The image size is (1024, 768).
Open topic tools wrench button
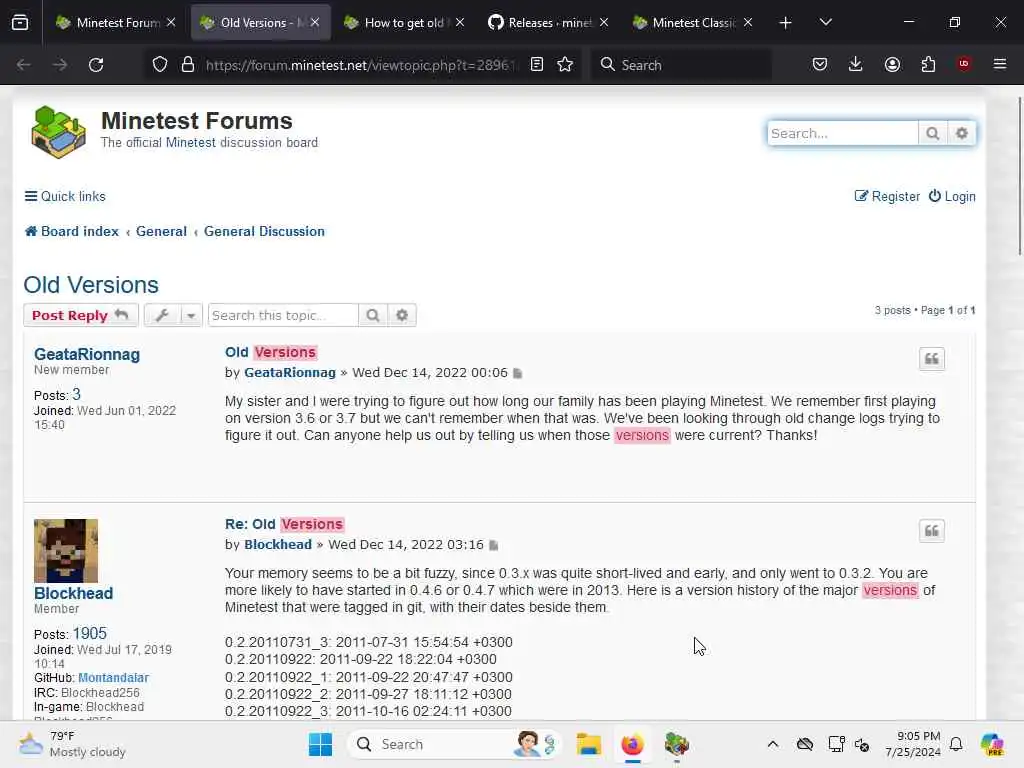coord(162,315)
